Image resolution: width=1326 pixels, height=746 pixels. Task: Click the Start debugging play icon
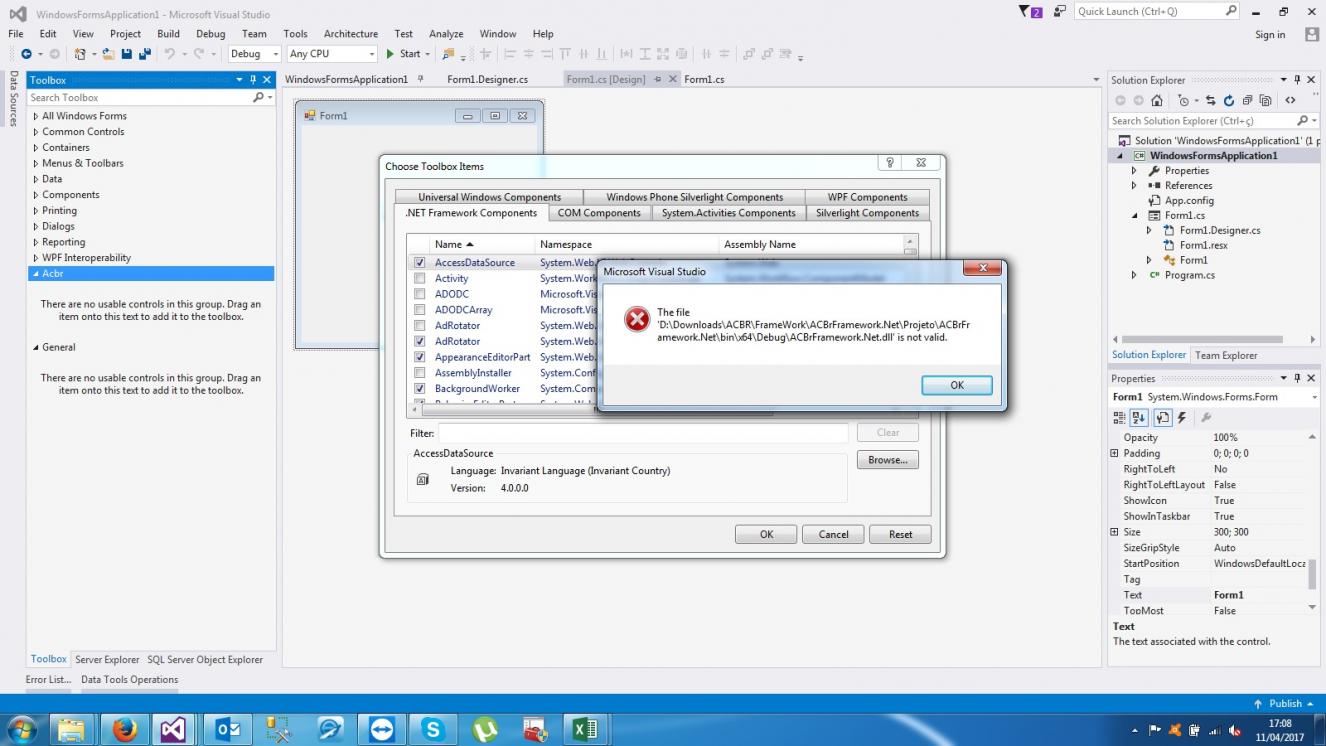click(x=391, y=54)
